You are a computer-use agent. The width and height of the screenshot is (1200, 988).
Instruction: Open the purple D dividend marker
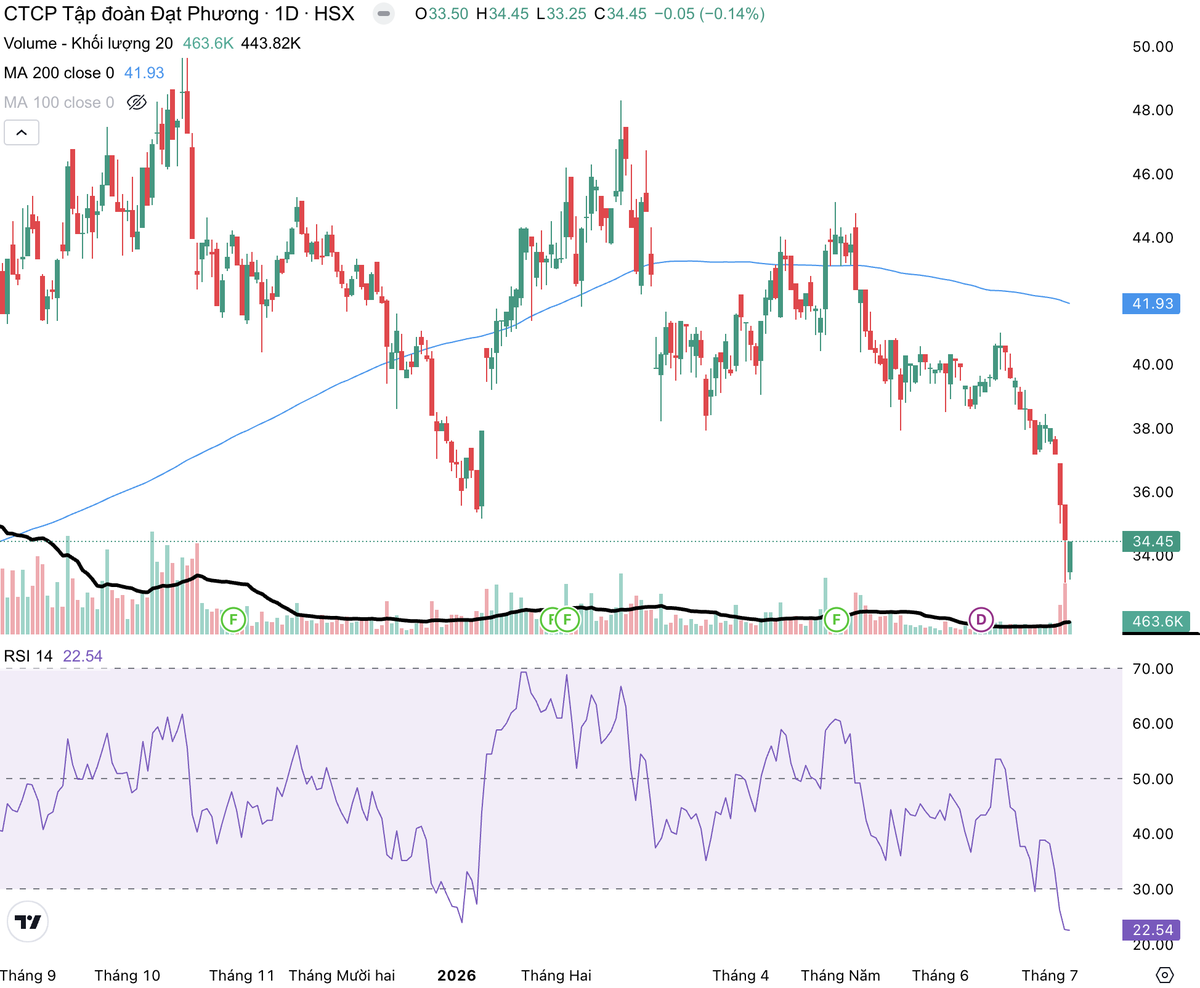click(981, 619)
